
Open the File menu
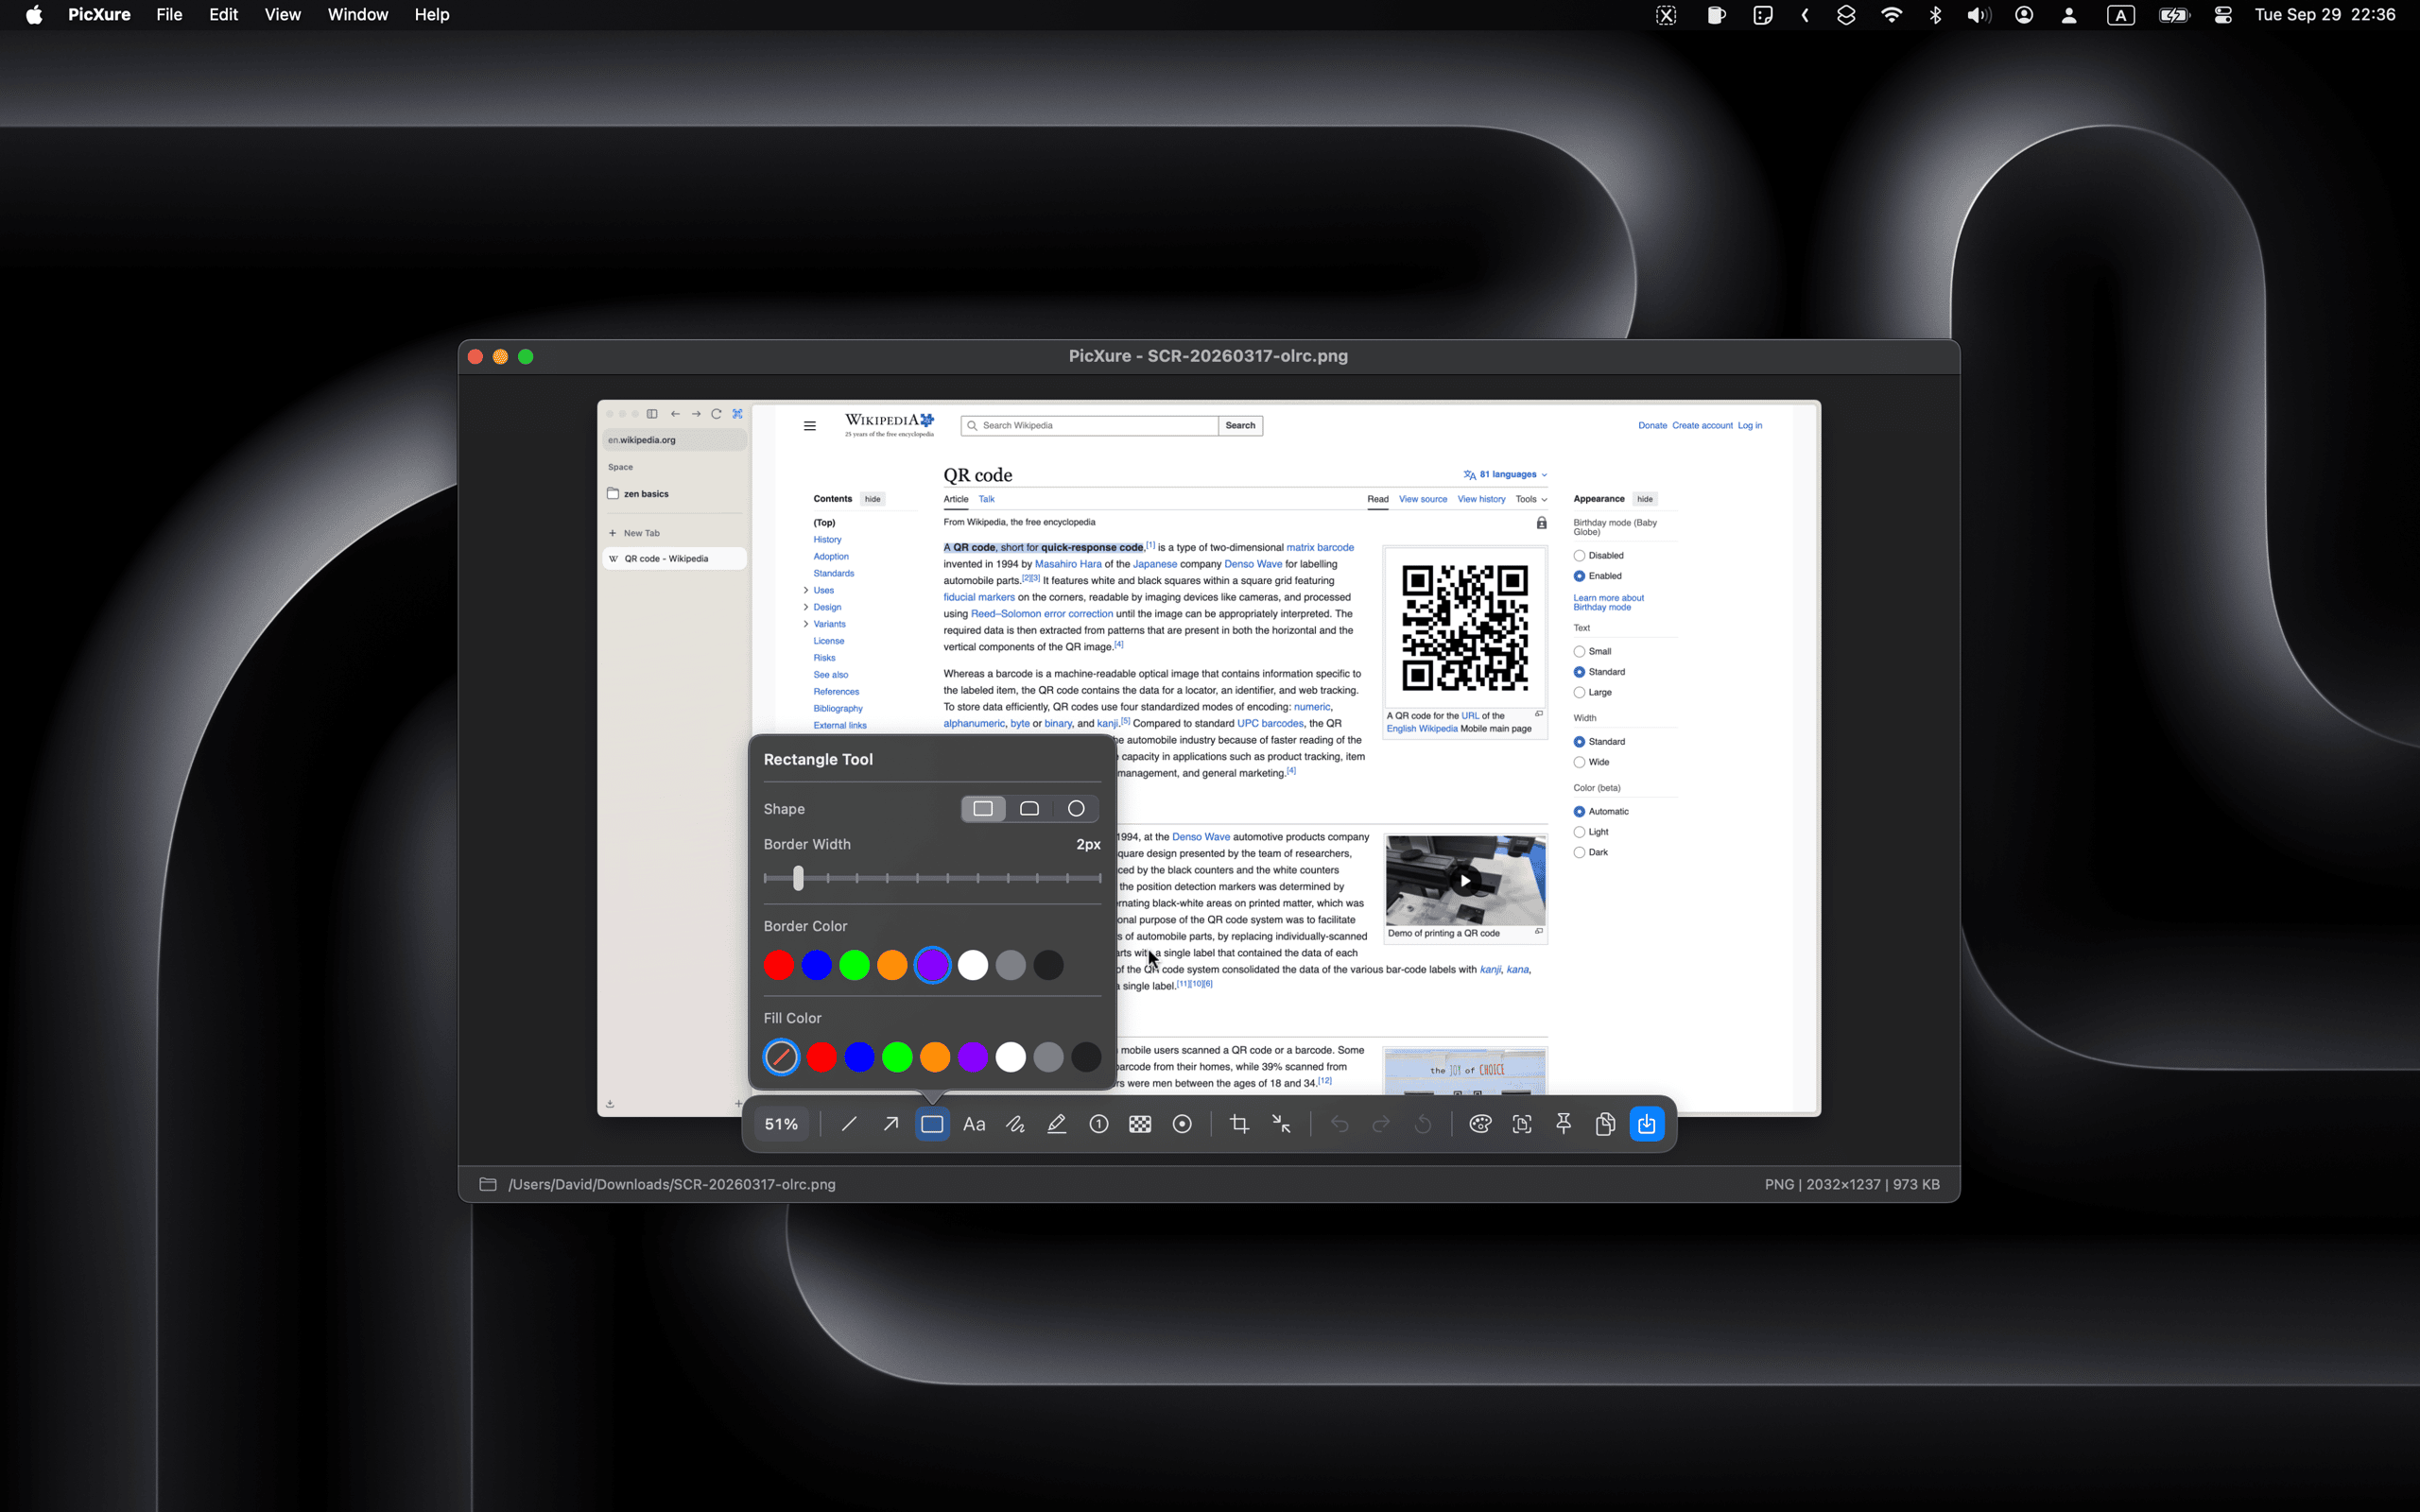(169, 15)
